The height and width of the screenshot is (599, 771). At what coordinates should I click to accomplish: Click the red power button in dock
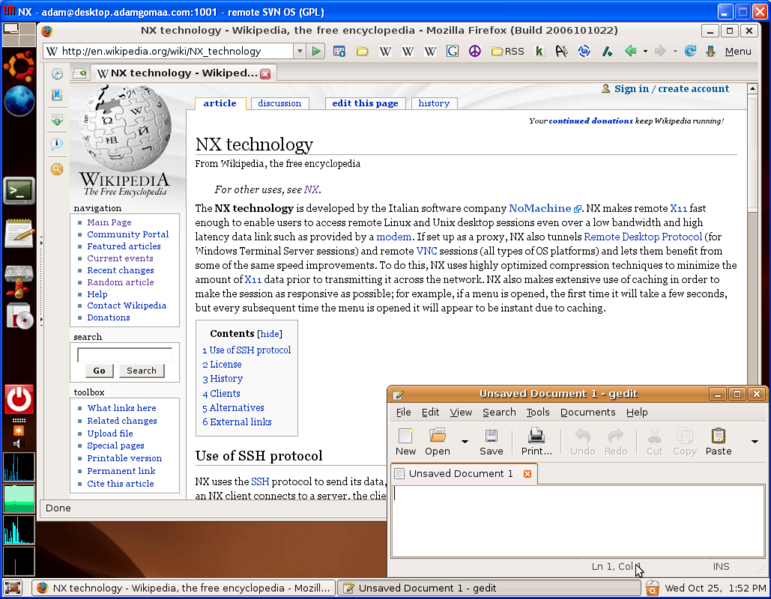click(19, 399)
